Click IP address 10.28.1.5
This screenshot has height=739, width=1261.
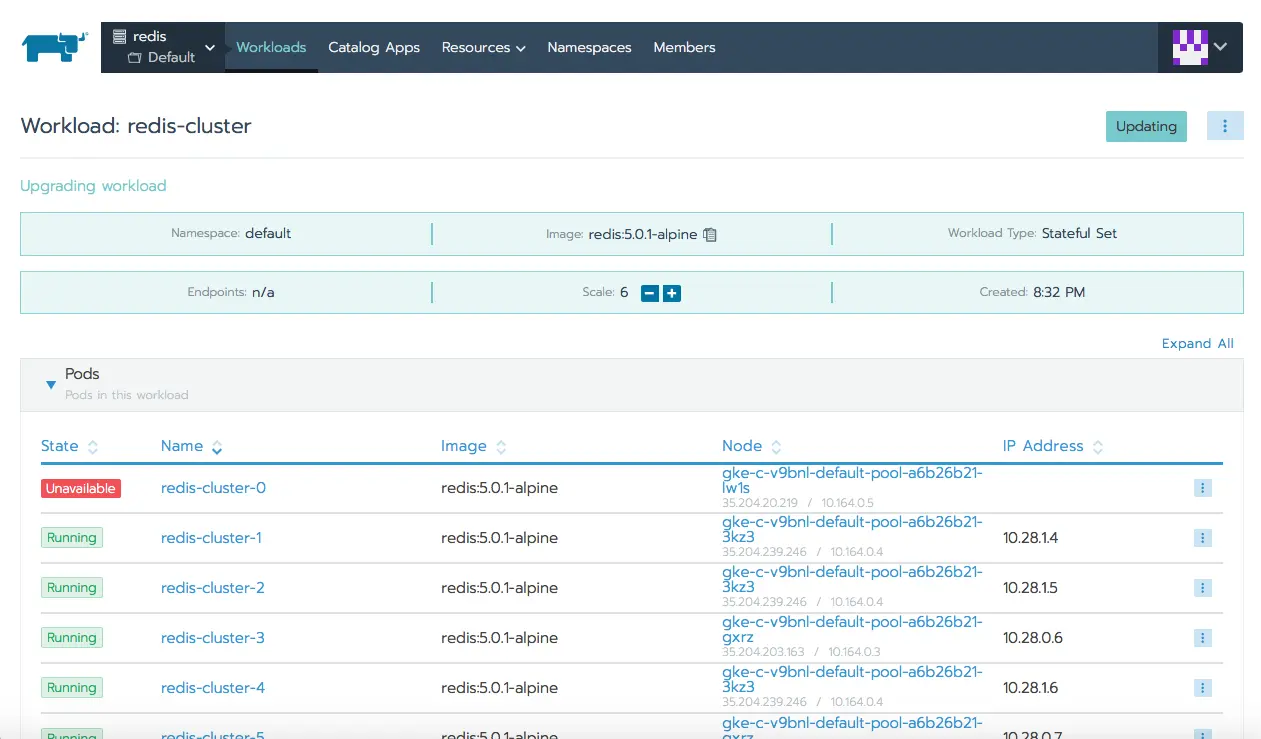[1030, 588]
